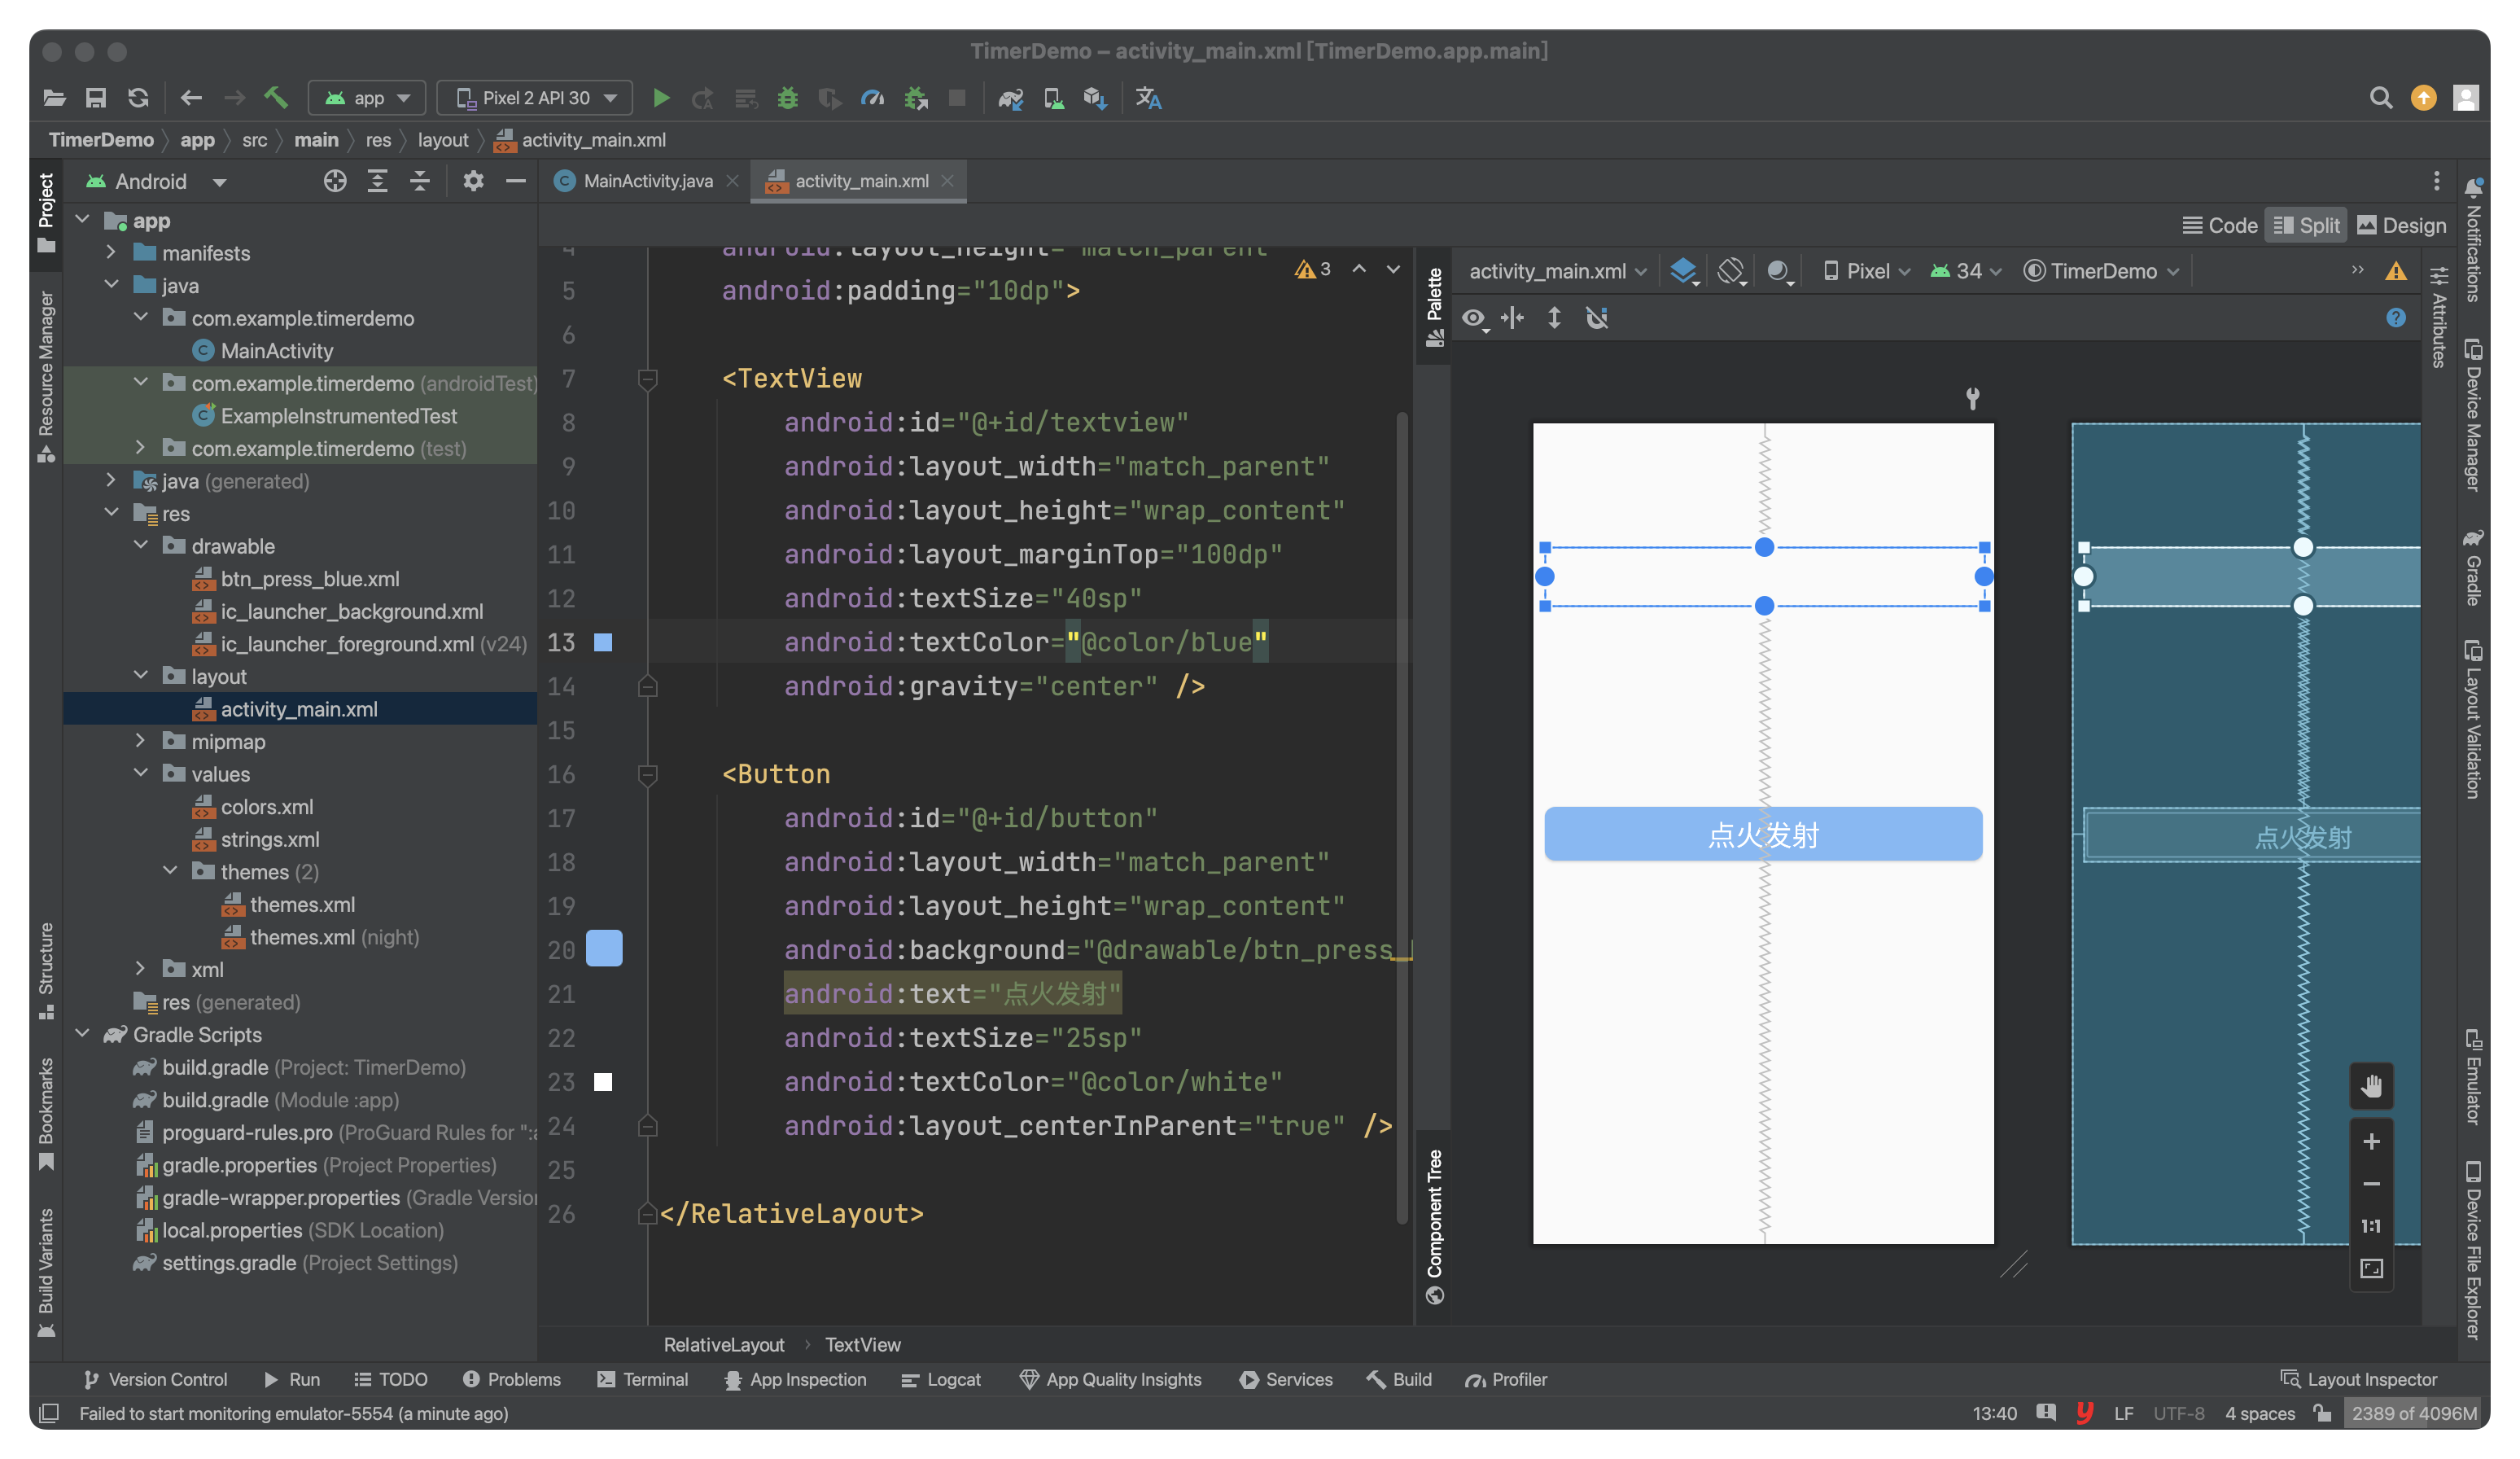2520x1459 pixels.
Task: Click the hand pan tool in designer
Action: pos(2371,1087)
